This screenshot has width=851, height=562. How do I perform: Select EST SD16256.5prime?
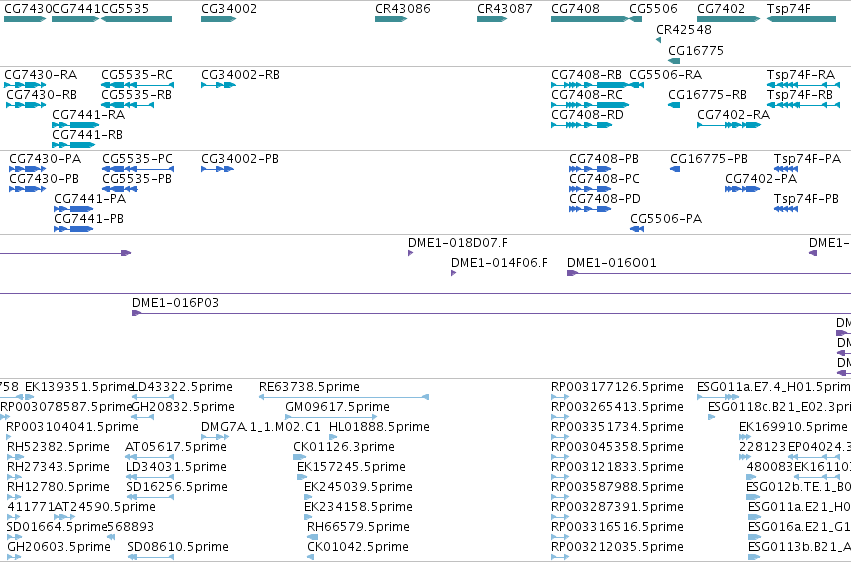point(177,487)
